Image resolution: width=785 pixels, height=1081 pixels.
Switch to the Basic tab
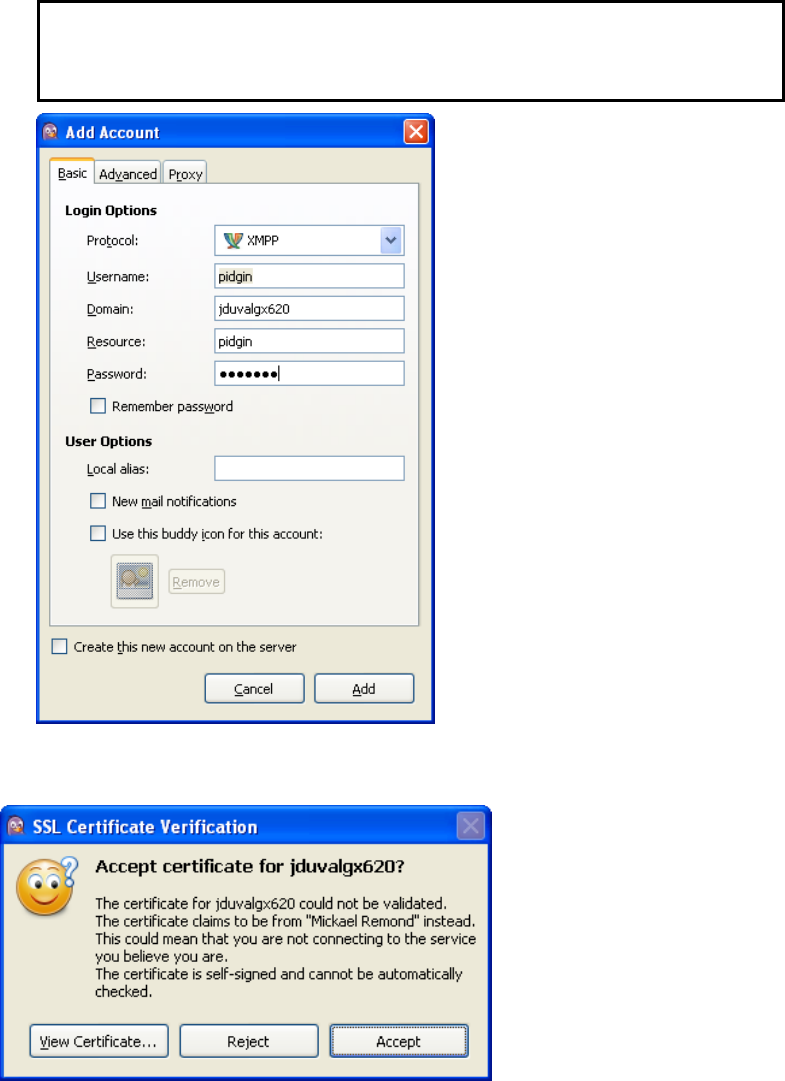point(72,173)
